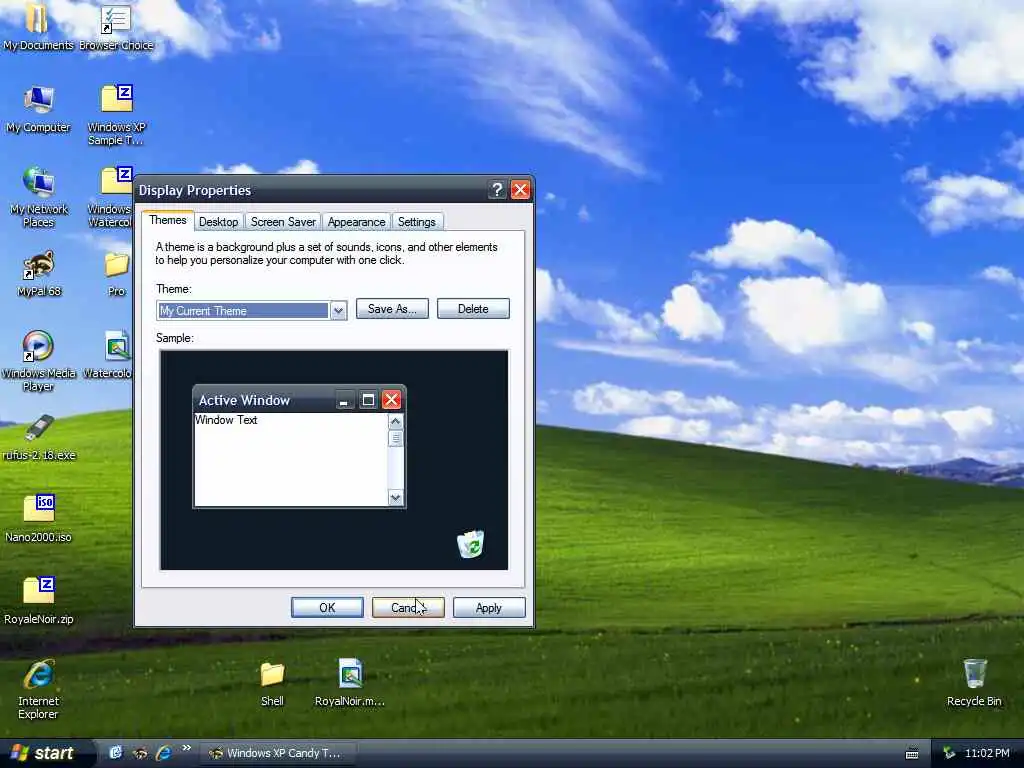Viewport: 1024px width, 768px height.
Task: Click on-screen keyboard tray icon
Action: click(x=912, y=754)
